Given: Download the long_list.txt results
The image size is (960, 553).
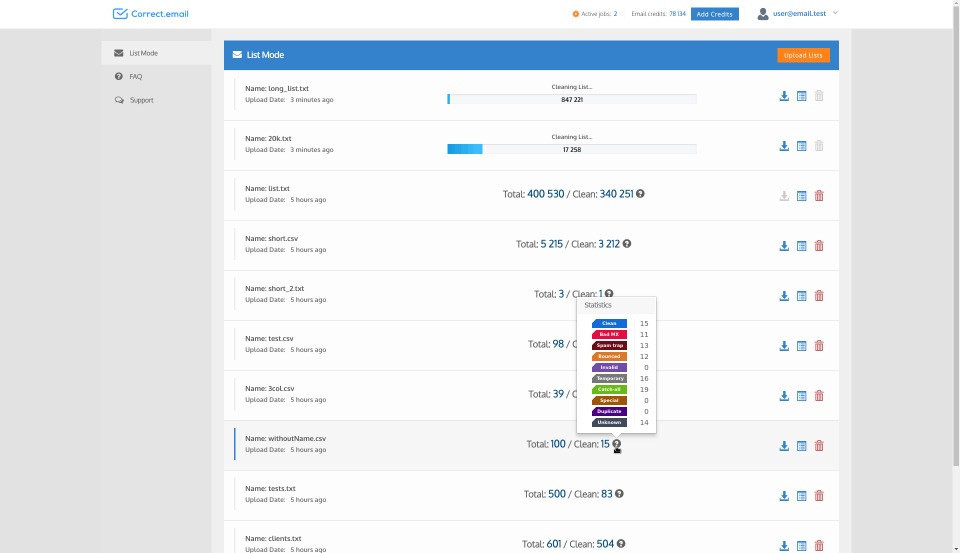Looking at the screenshot, I should click(x=784, y=96).
